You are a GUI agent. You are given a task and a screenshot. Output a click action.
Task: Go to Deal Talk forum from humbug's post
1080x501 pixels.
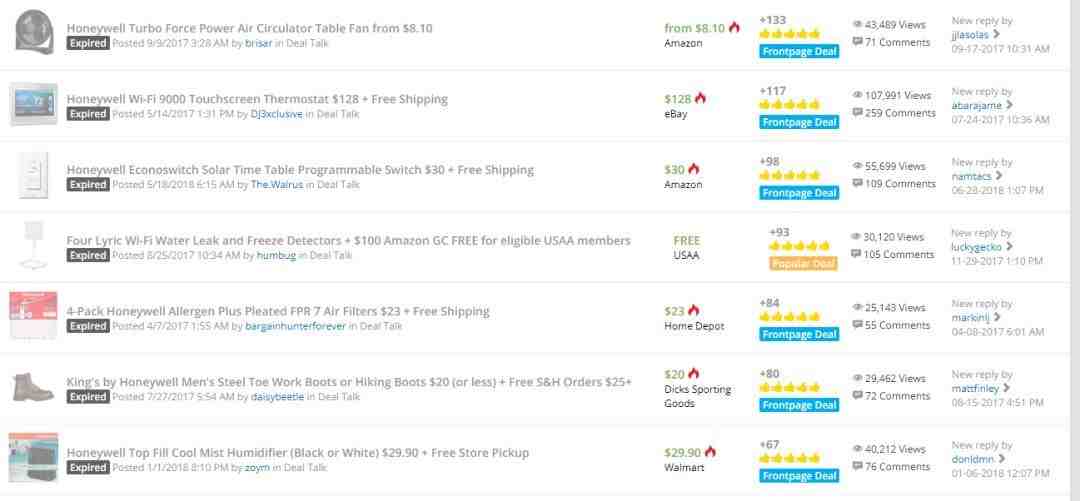pyautogui.click(x=331, y=255)
